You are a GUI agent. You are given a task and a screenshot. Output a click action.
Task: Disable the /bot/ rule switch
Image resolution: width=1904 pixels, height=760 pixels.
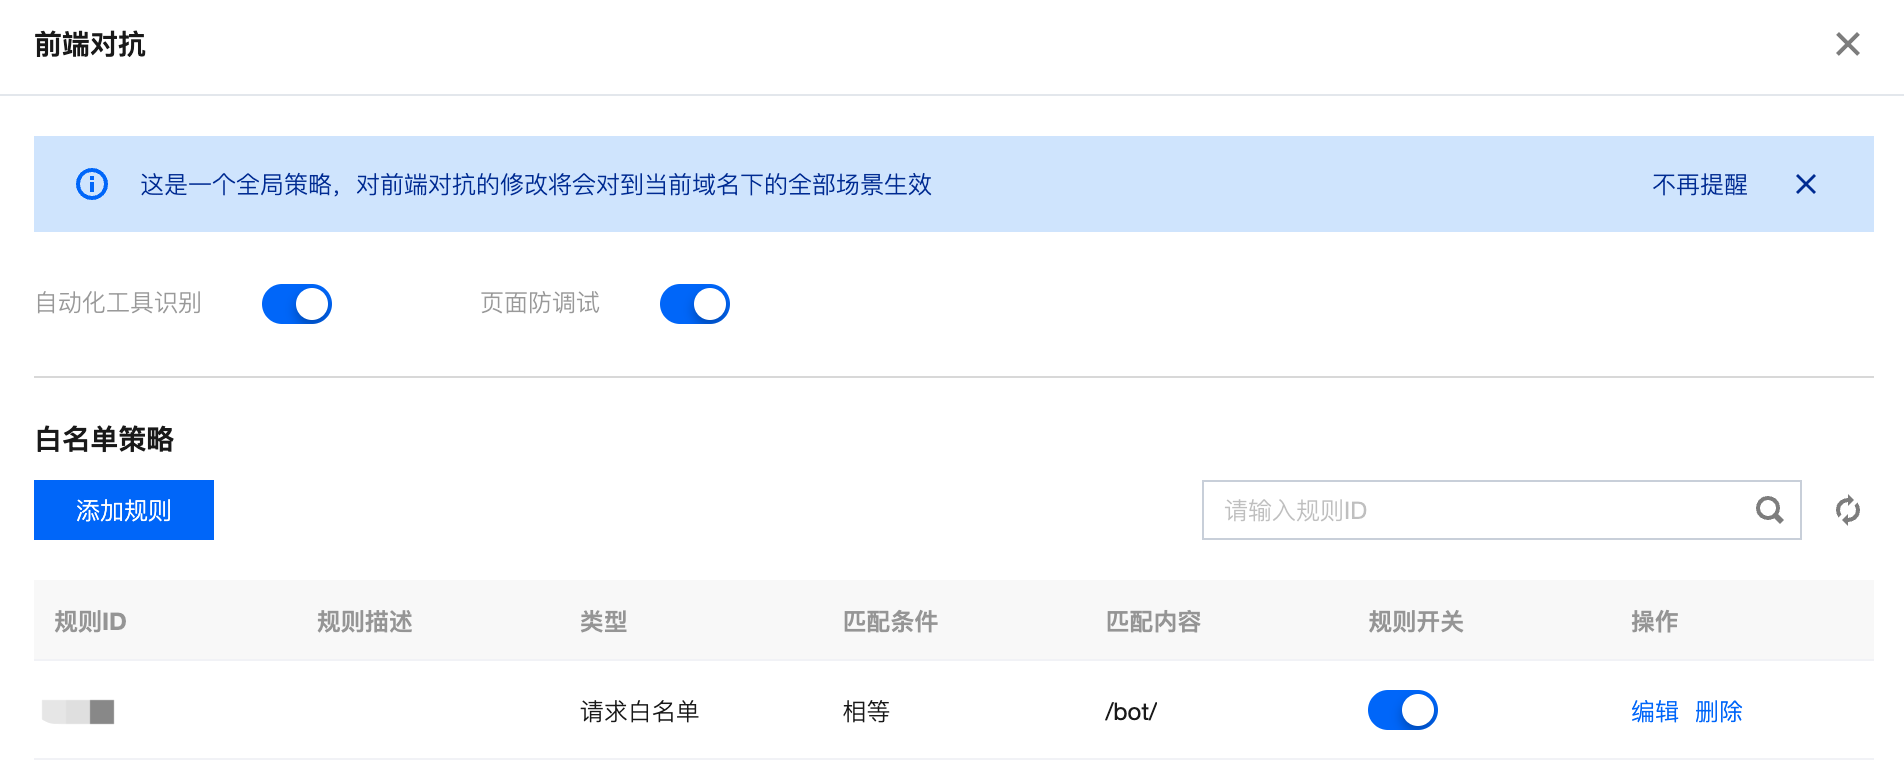[x=1403, y=710]
